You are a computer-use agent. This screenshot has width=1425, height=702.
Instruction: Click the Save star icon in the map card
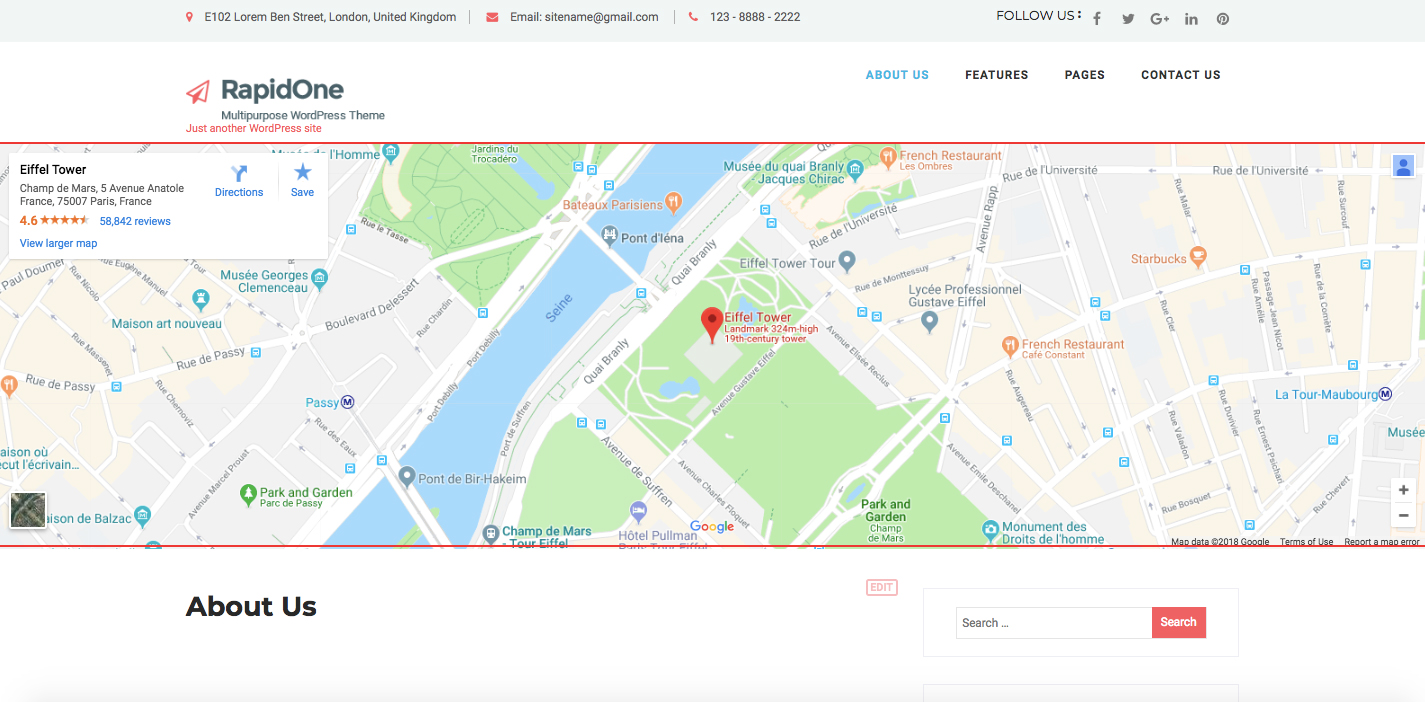click(303, 172)
